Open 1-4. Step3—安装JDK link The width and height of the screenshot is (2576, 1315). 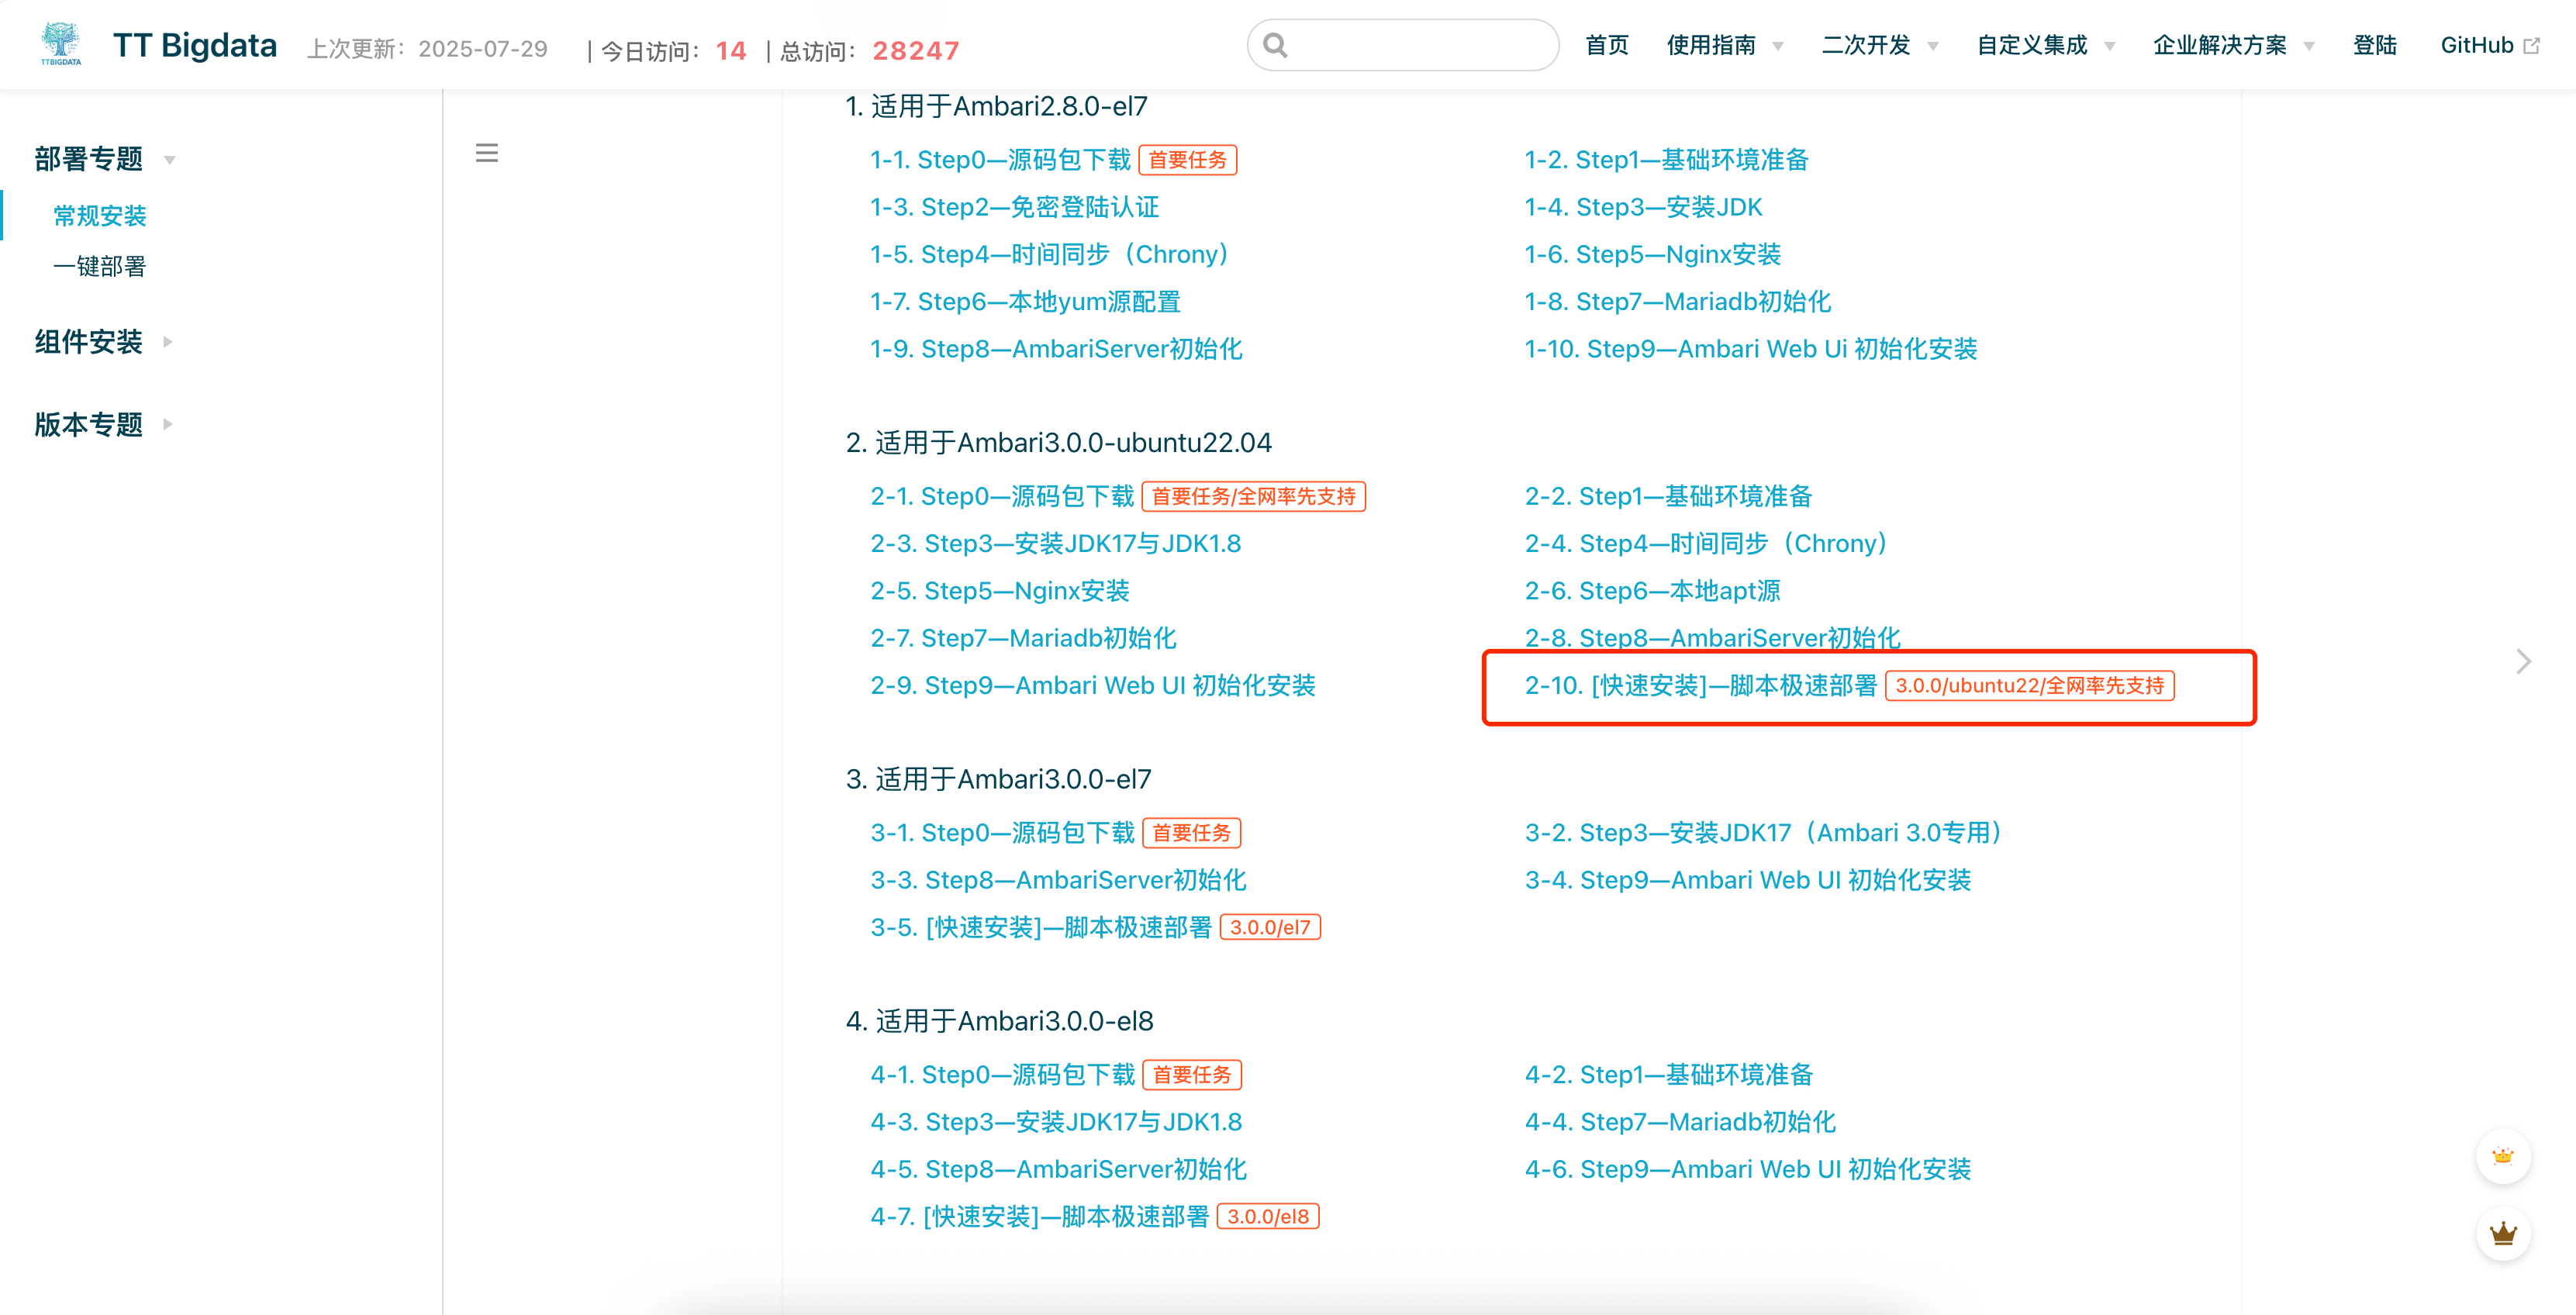pos(1643,207)
